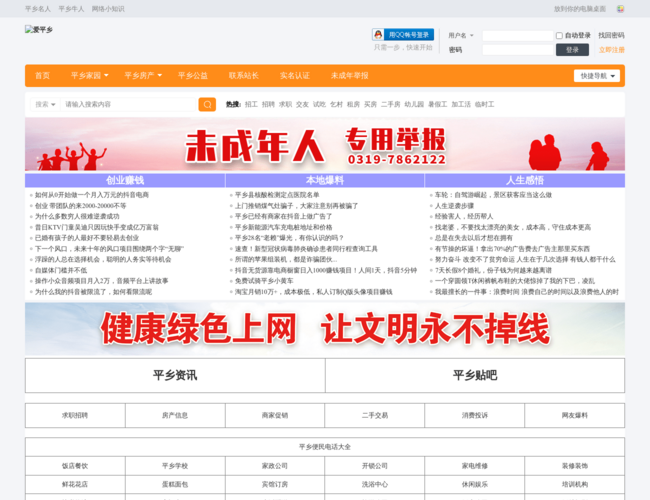This screenshot has height=500, width=650.
Task: Click the orange search button icon
Action: tap(207, 104)
